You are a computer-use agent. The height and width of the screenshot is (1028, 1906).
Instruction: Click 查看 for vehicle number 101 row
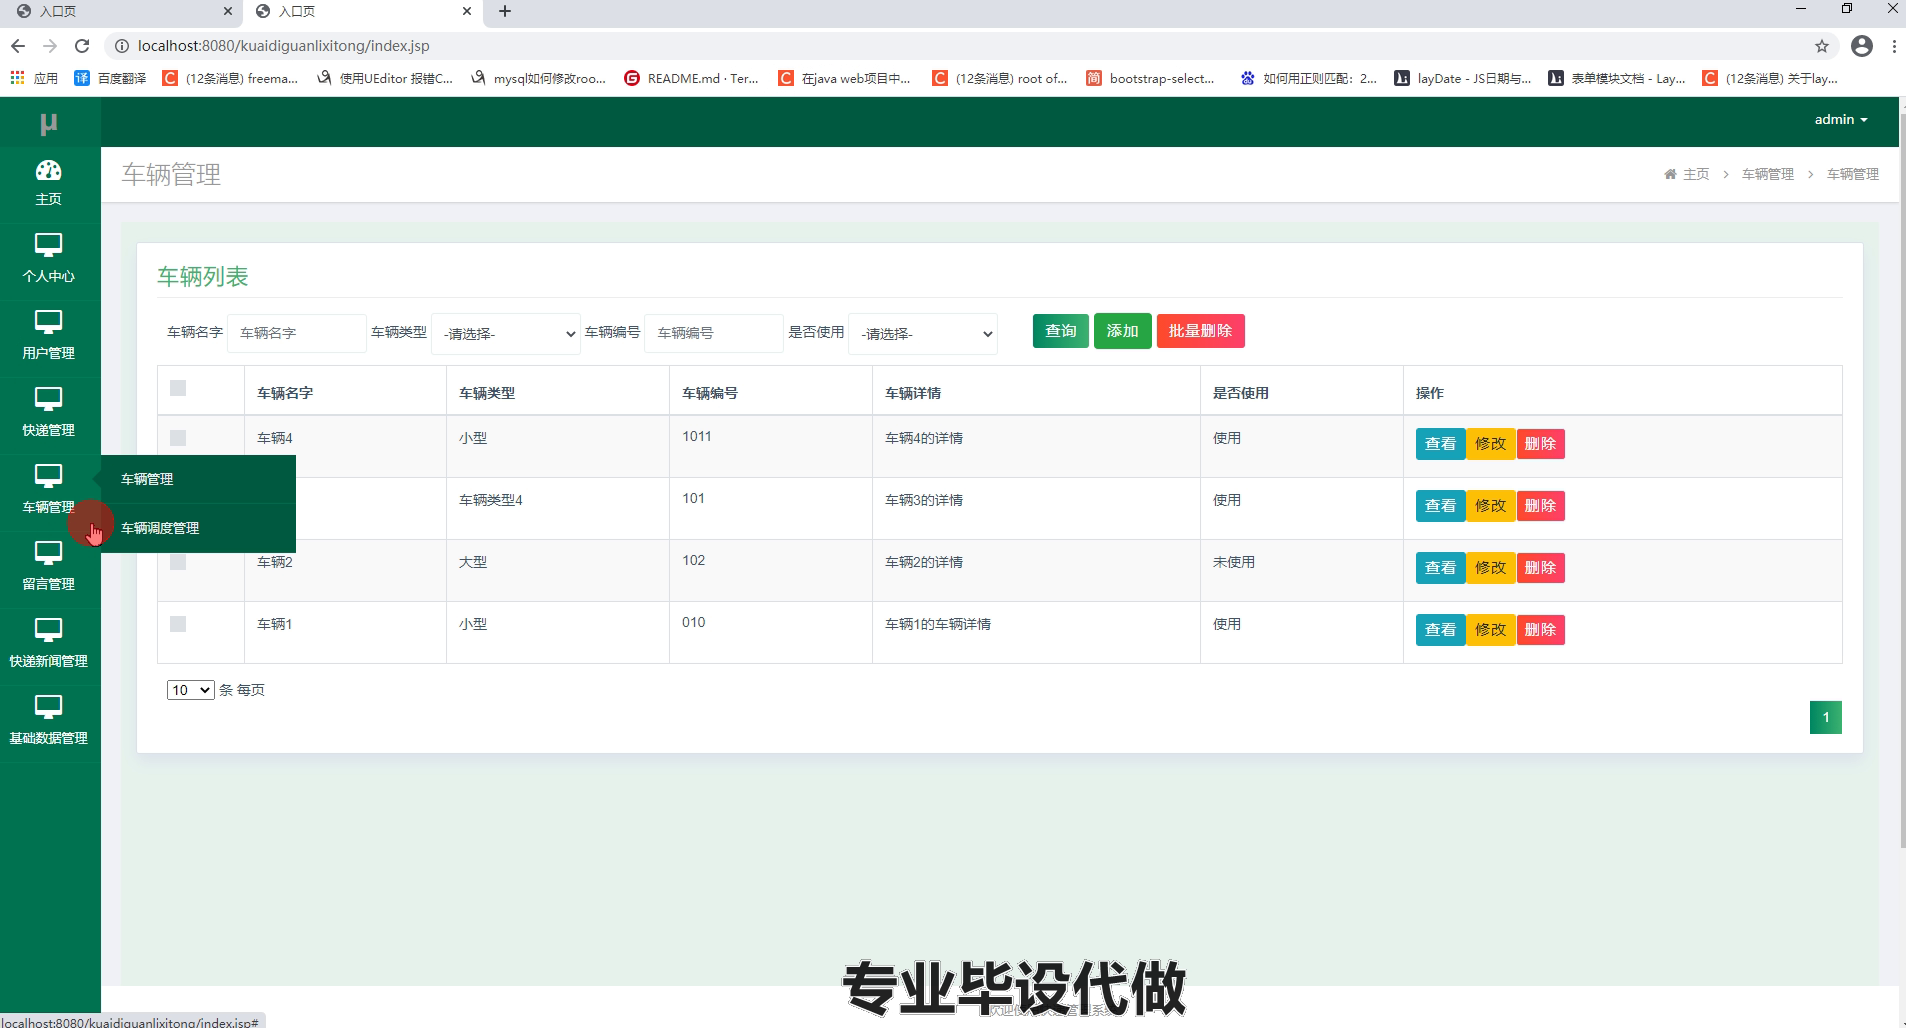[1440, 506]
